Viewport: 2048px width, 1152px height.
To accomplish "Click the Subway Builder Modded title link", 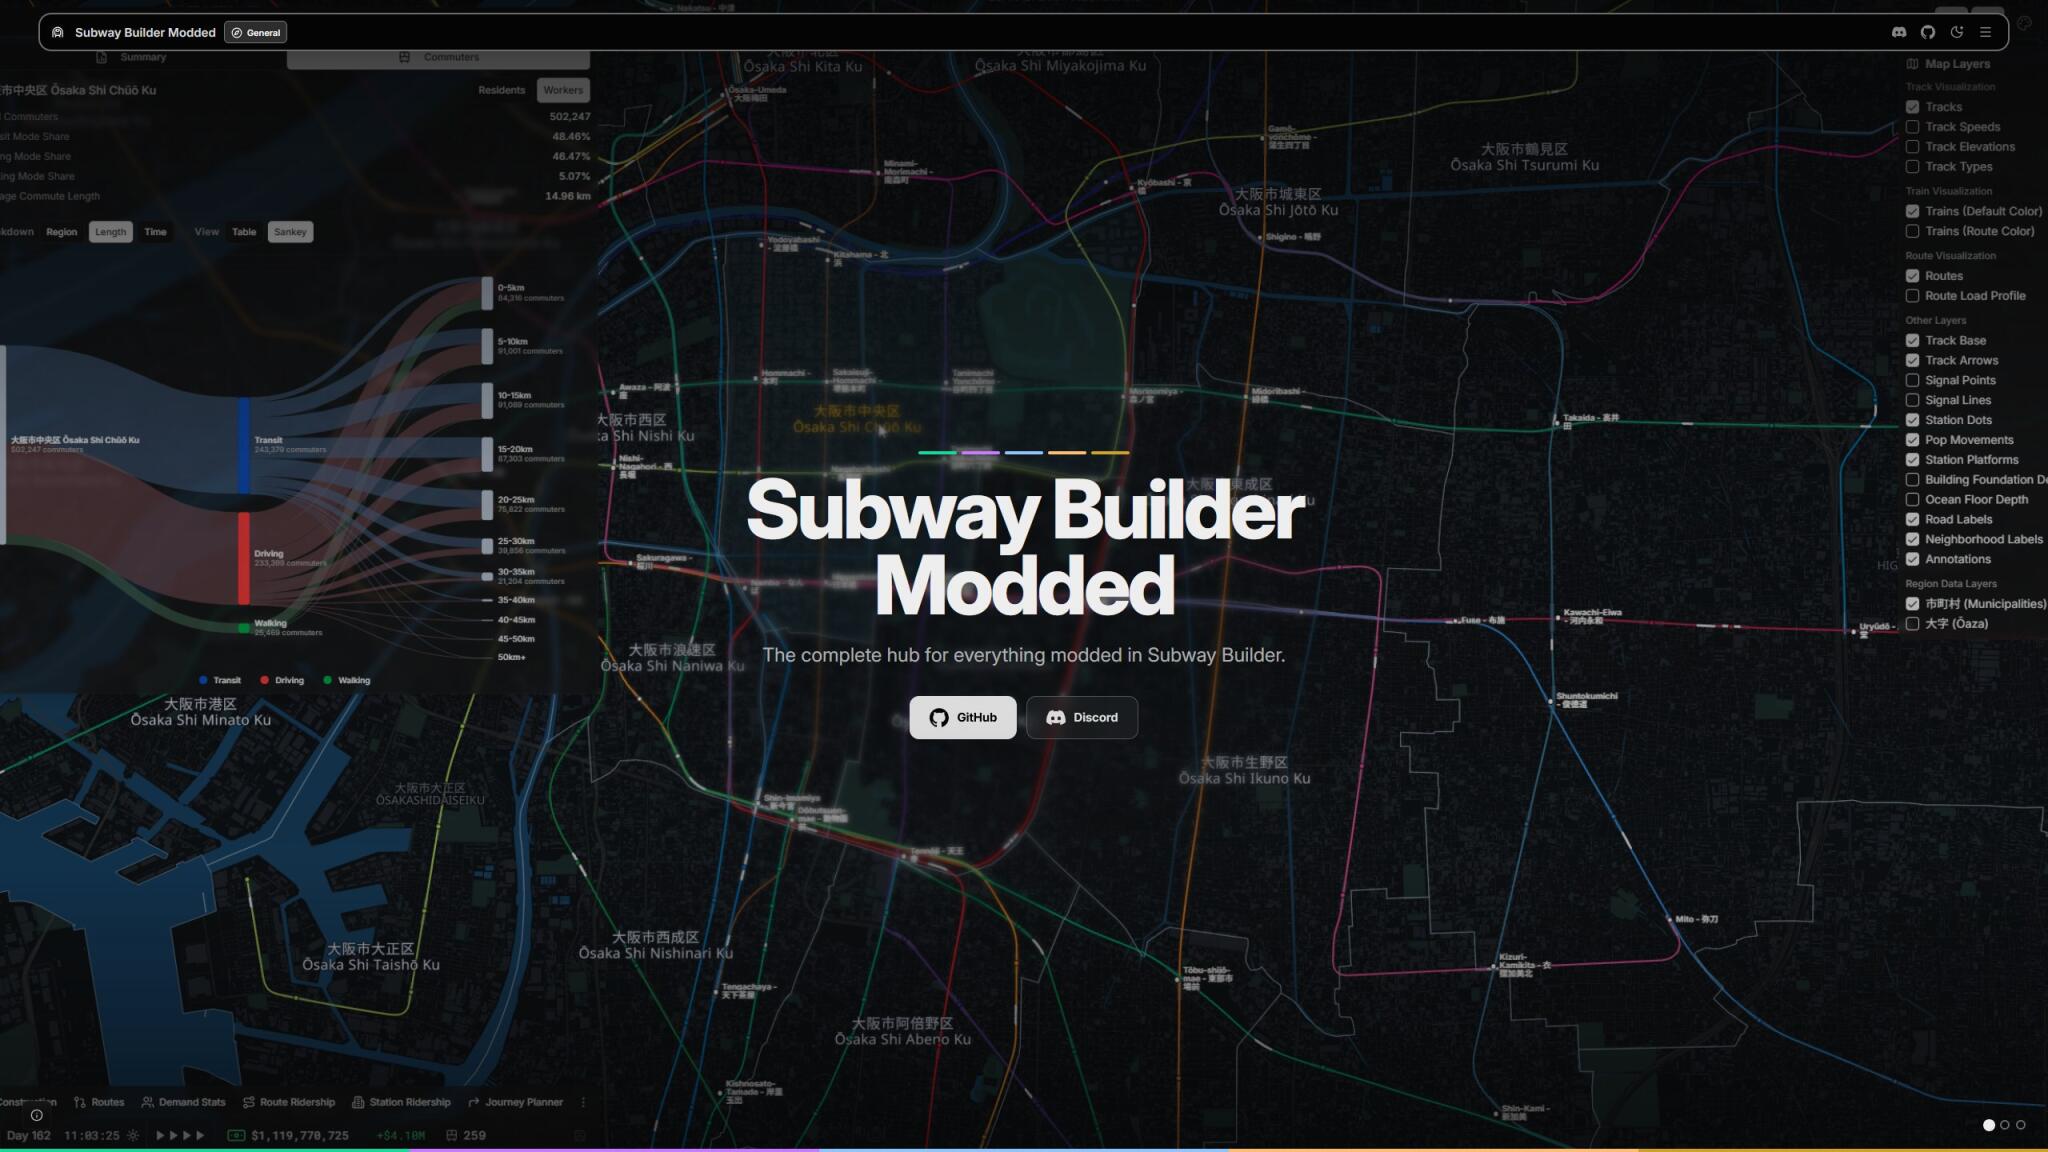I will 145,32.
